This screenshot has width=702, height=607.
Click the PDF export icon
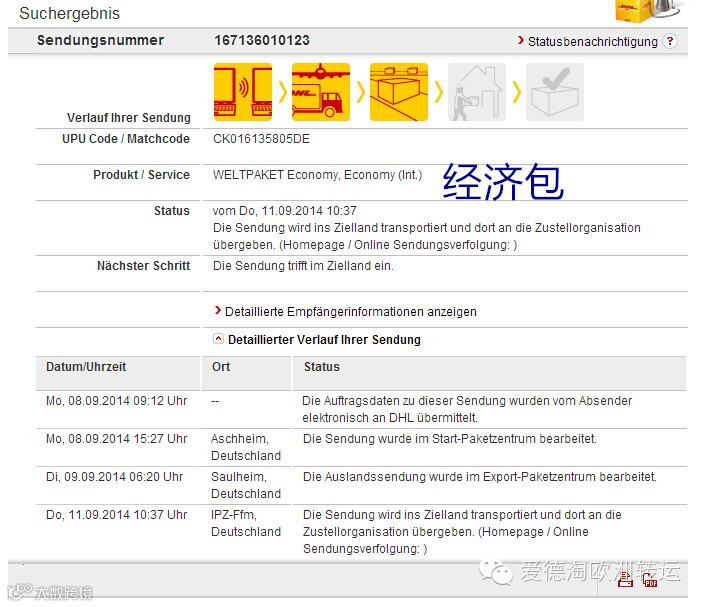[x=650, y=579]
